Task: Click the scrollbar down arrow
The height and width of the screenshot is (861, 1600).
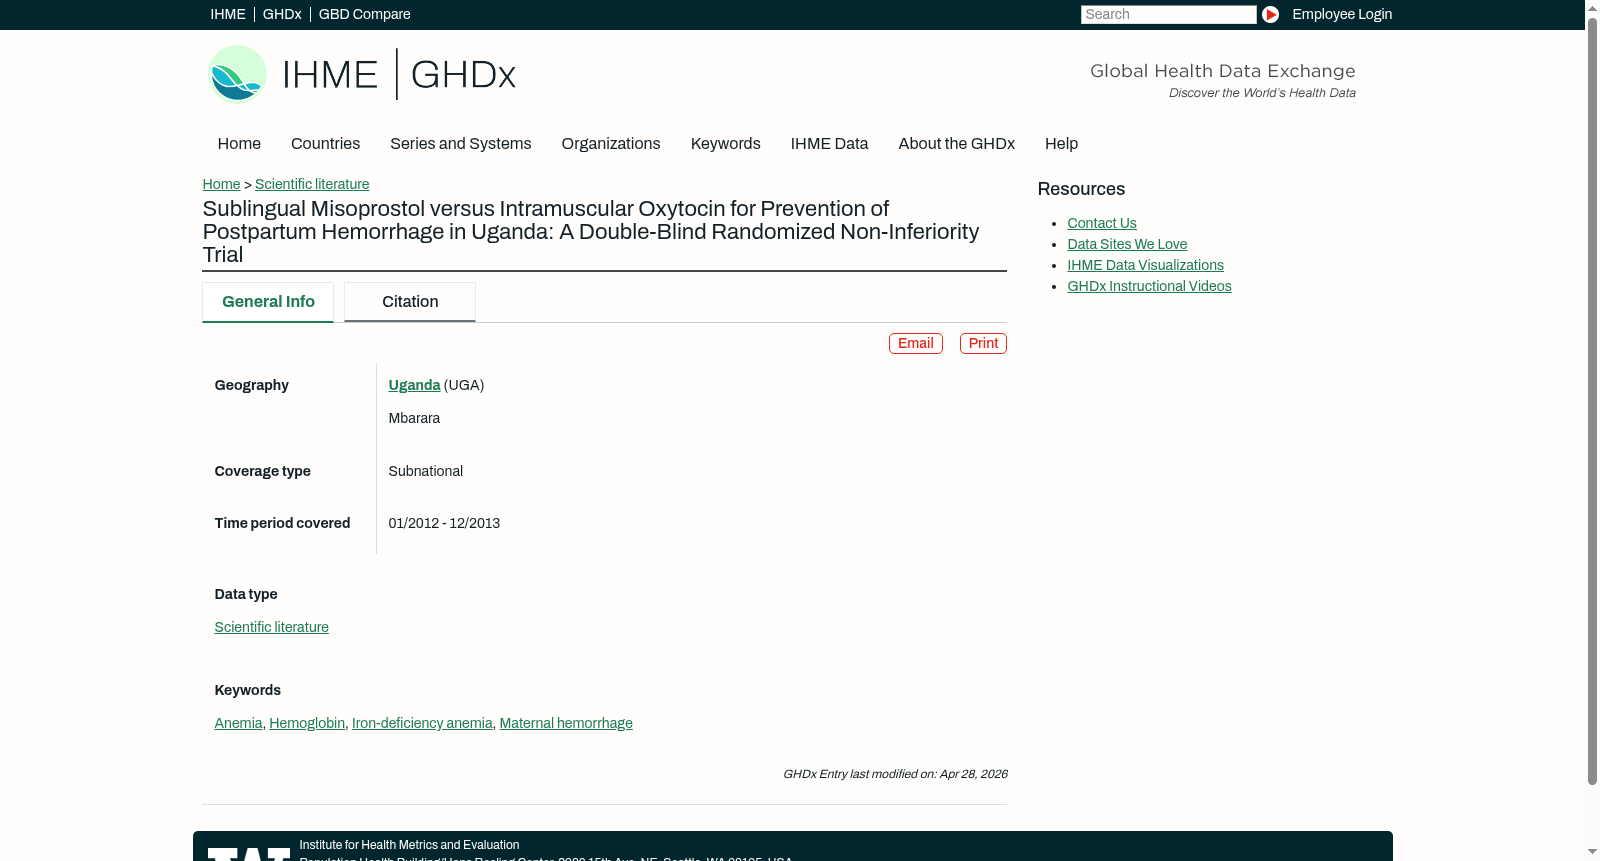Action: (1592, 853)
